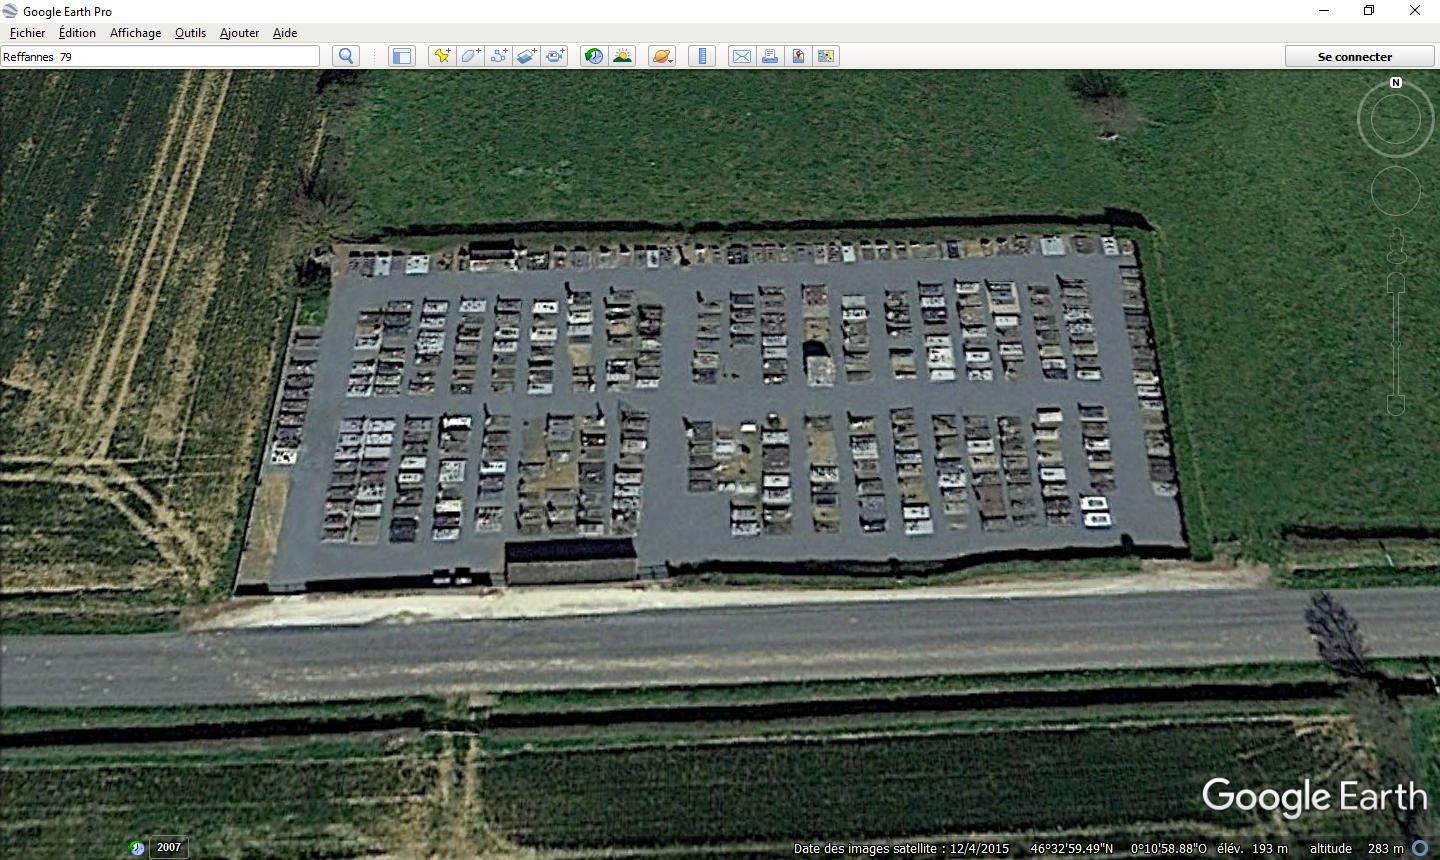Open the Ajouter menu
The height and width of the screenshot is (860, 1440).
coord(239,33)
